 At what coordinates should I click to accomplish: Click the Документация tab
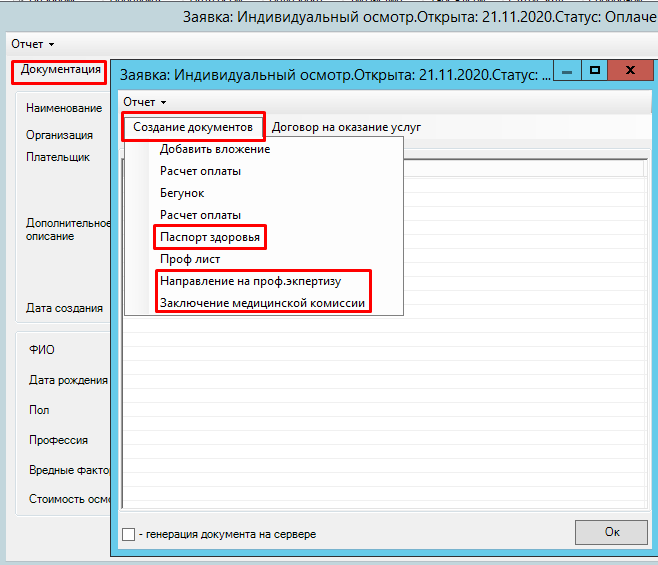tap(60, 70)
